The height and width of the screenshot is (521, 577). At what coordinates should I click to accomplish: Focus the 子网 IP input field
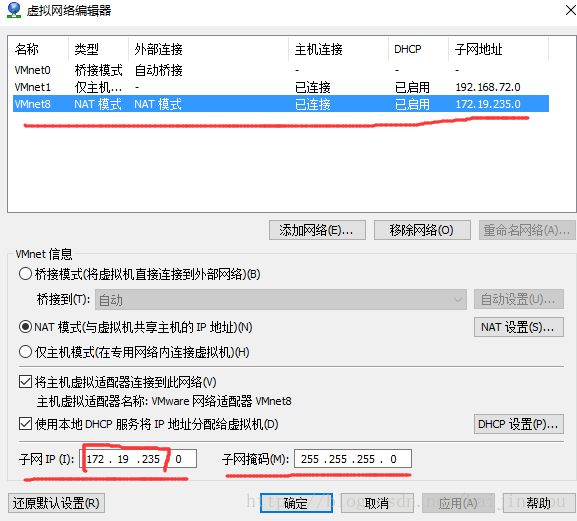click(x=138, y=458)
